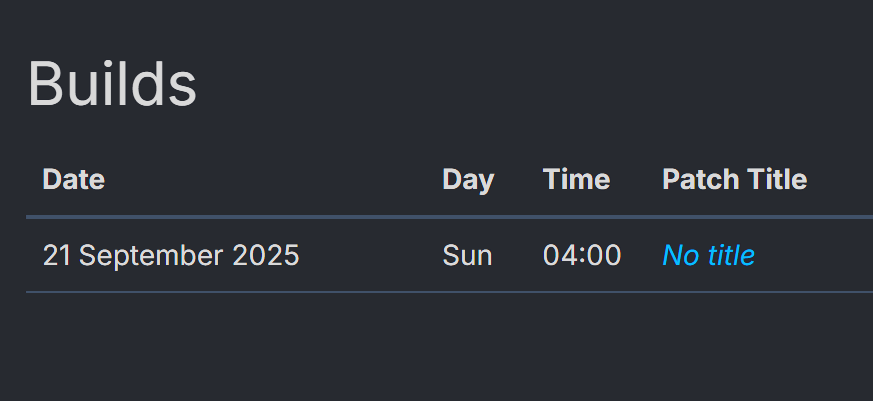Click the day number 21 in the row
Viewport: 873px width, 401px height.
(56, 256)
